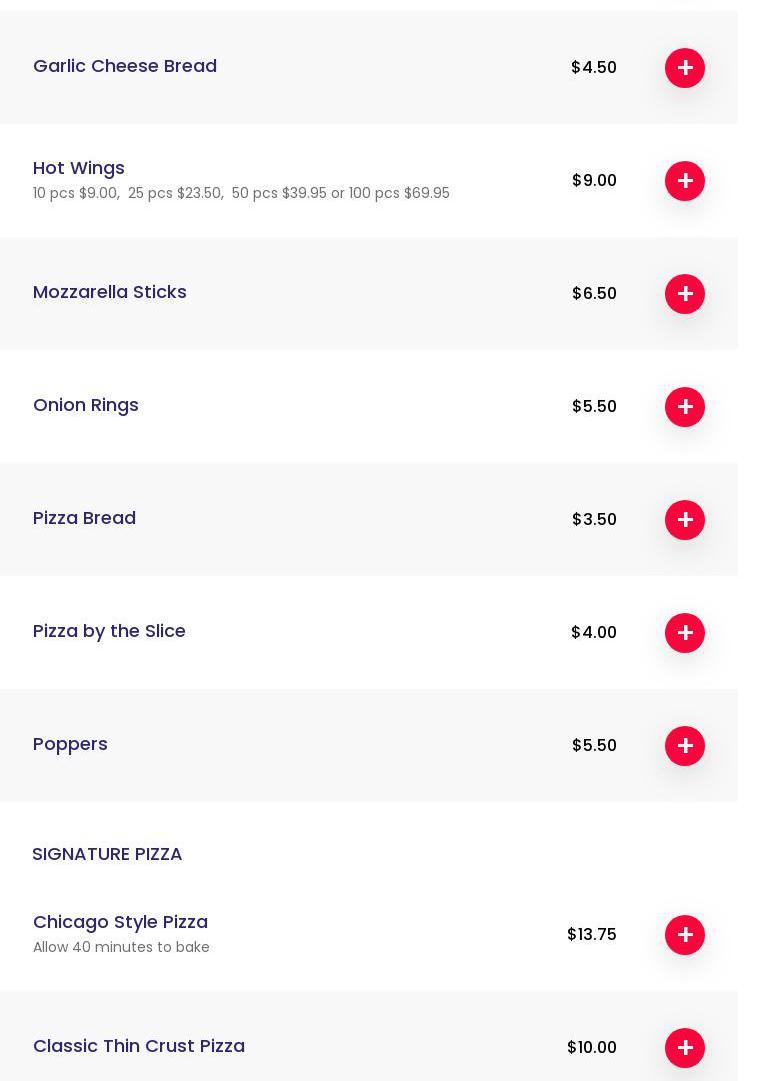Select Classic Thin Crust Pizza name
The height and width of the screenshot is (1081, 770).
tap(139, 1046)
